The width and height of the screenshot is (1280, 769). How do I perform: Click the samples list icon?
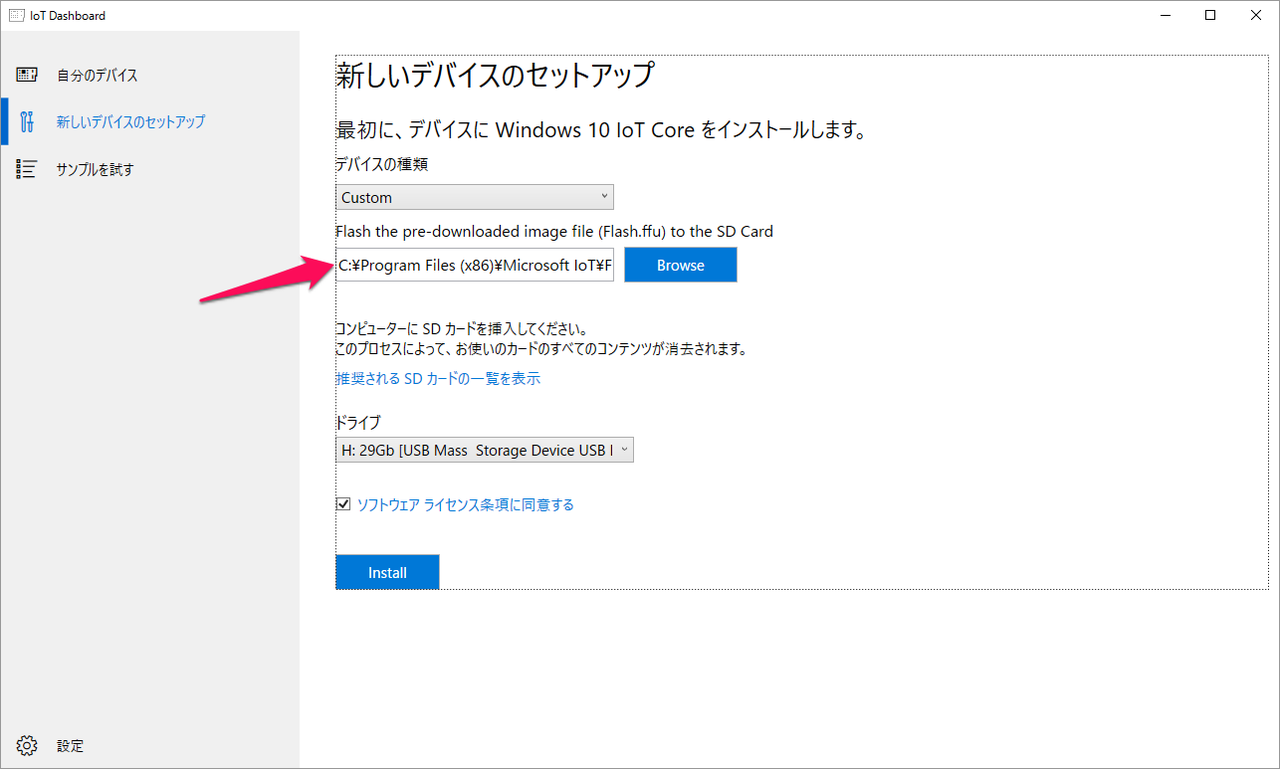click(27, 169)
